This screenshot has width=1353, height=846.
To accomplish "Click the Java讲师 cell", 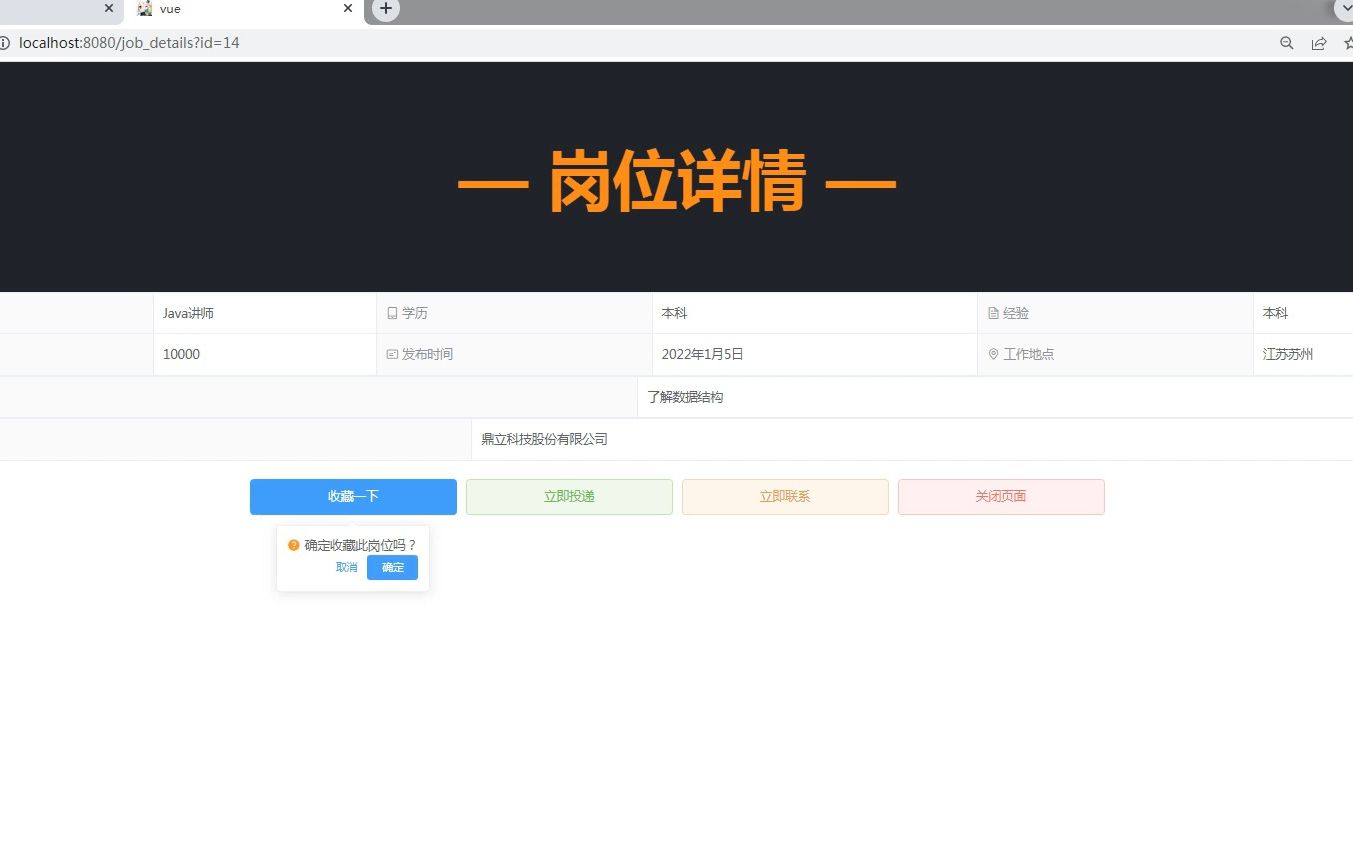I will point(265,313).
